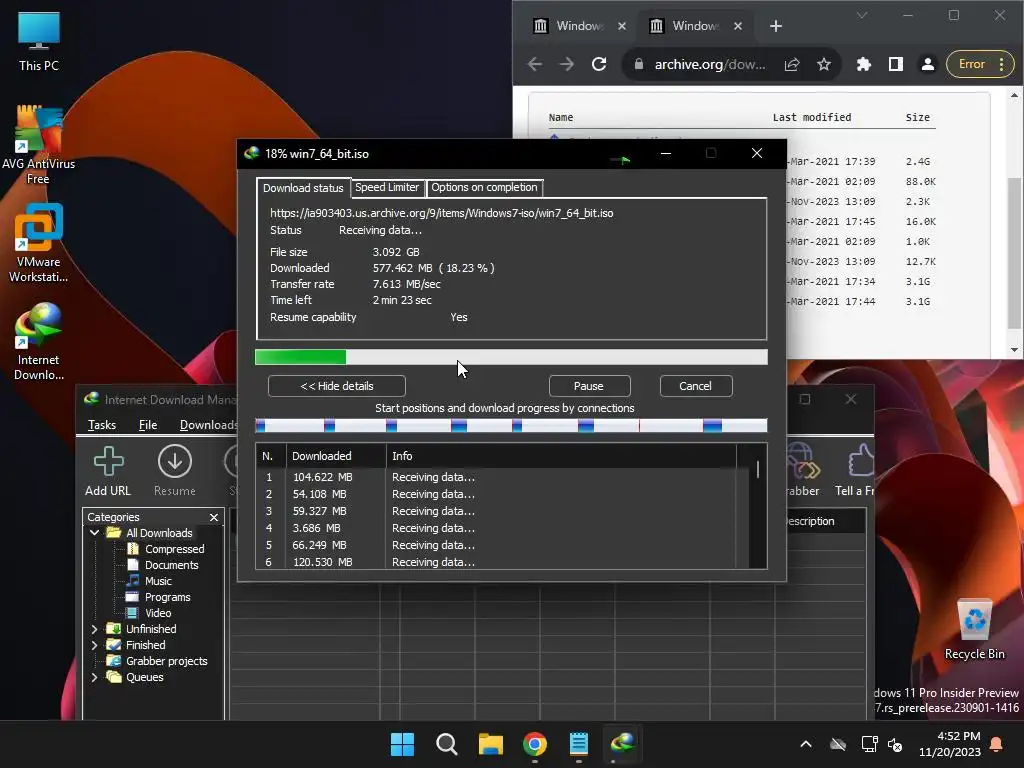Click the archive.org address bar
This screenshot has width=1024, height=768.
click(x=709, y=64)
